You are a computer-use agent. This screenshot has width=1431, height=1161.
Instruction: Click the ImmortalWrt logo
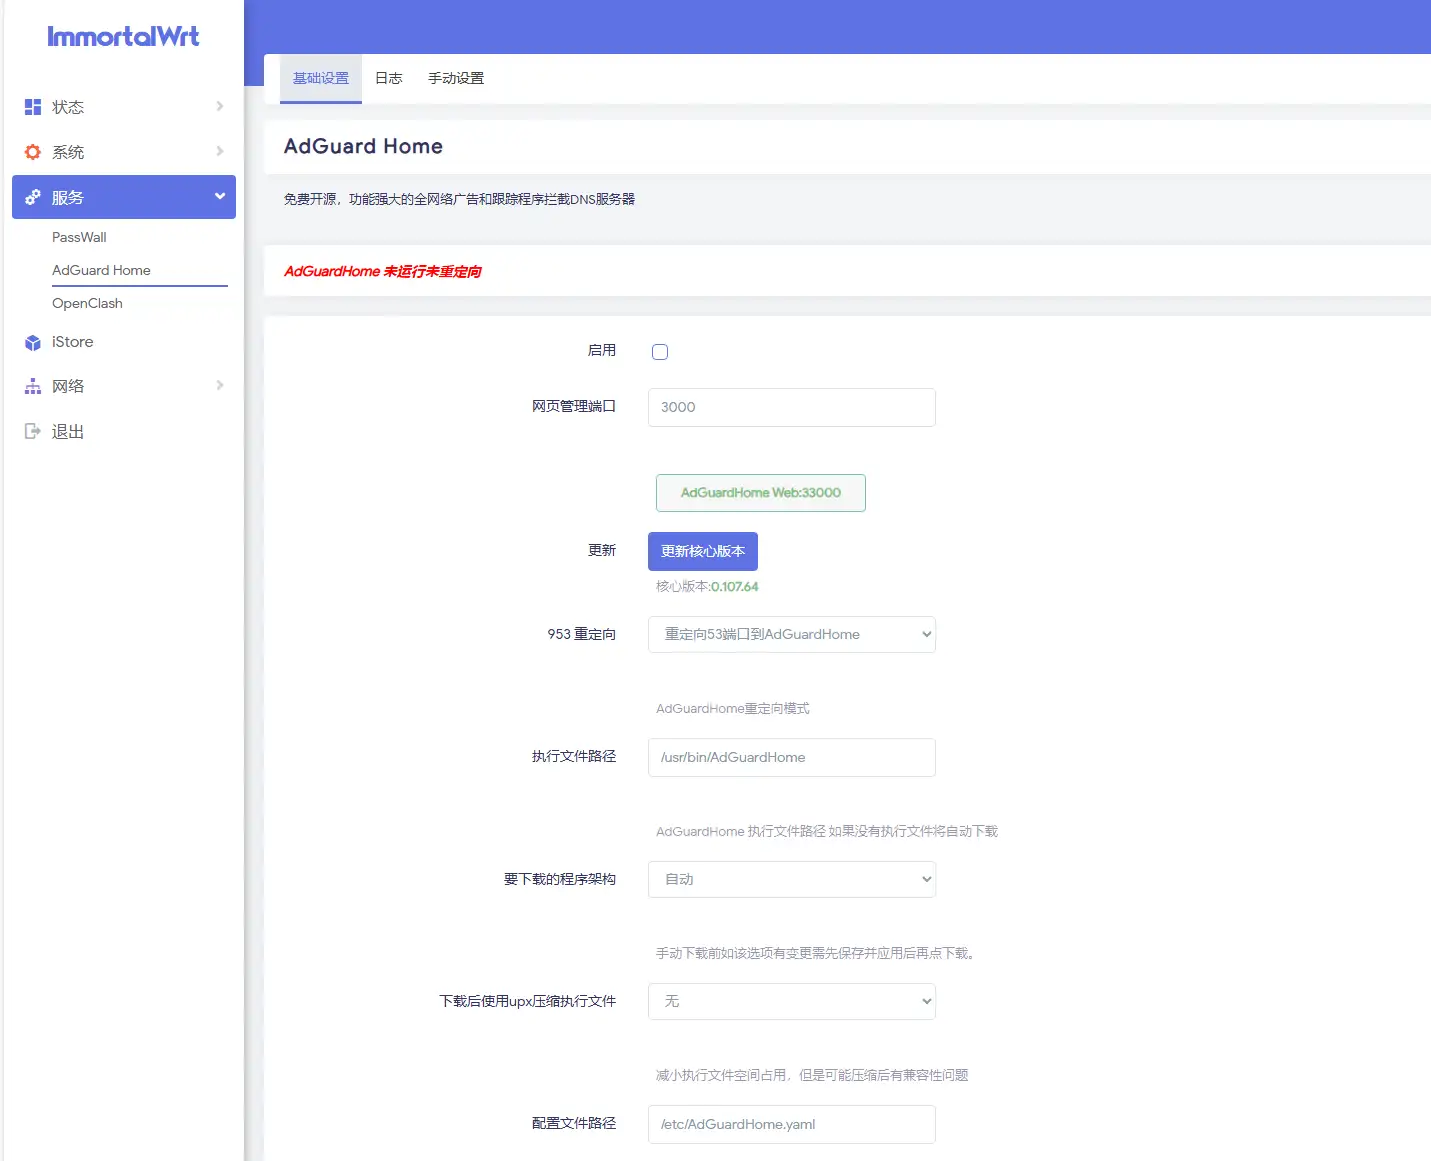pyautogui.click(x=123, y=37)
